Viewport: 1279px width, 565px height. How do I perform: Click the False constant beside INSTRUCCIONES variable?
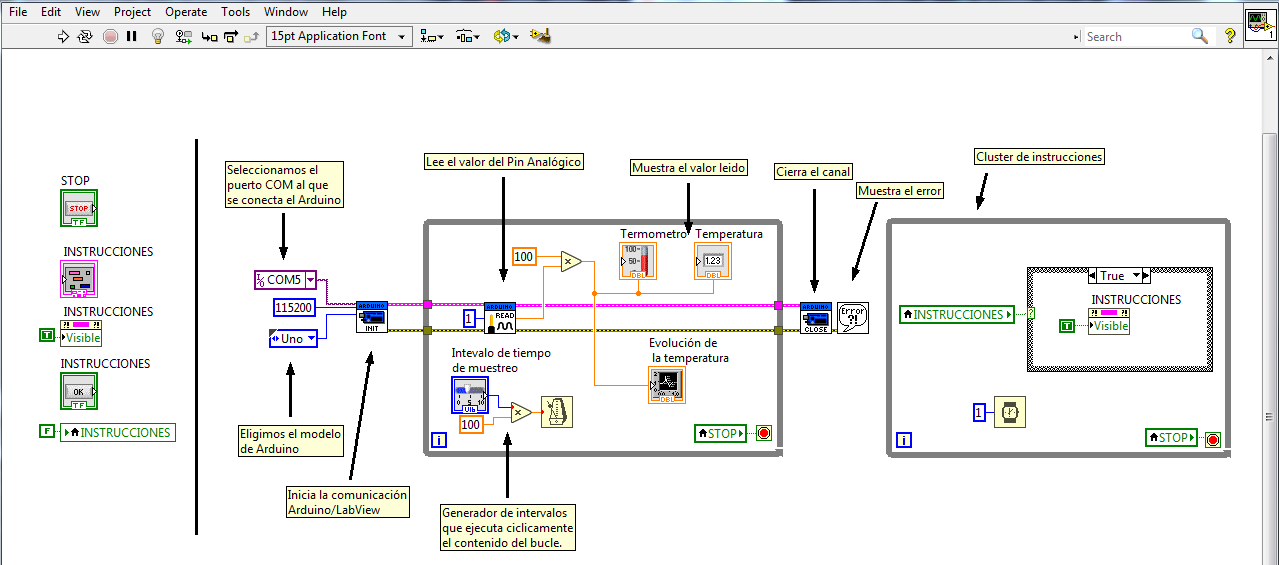pos(47,433)
